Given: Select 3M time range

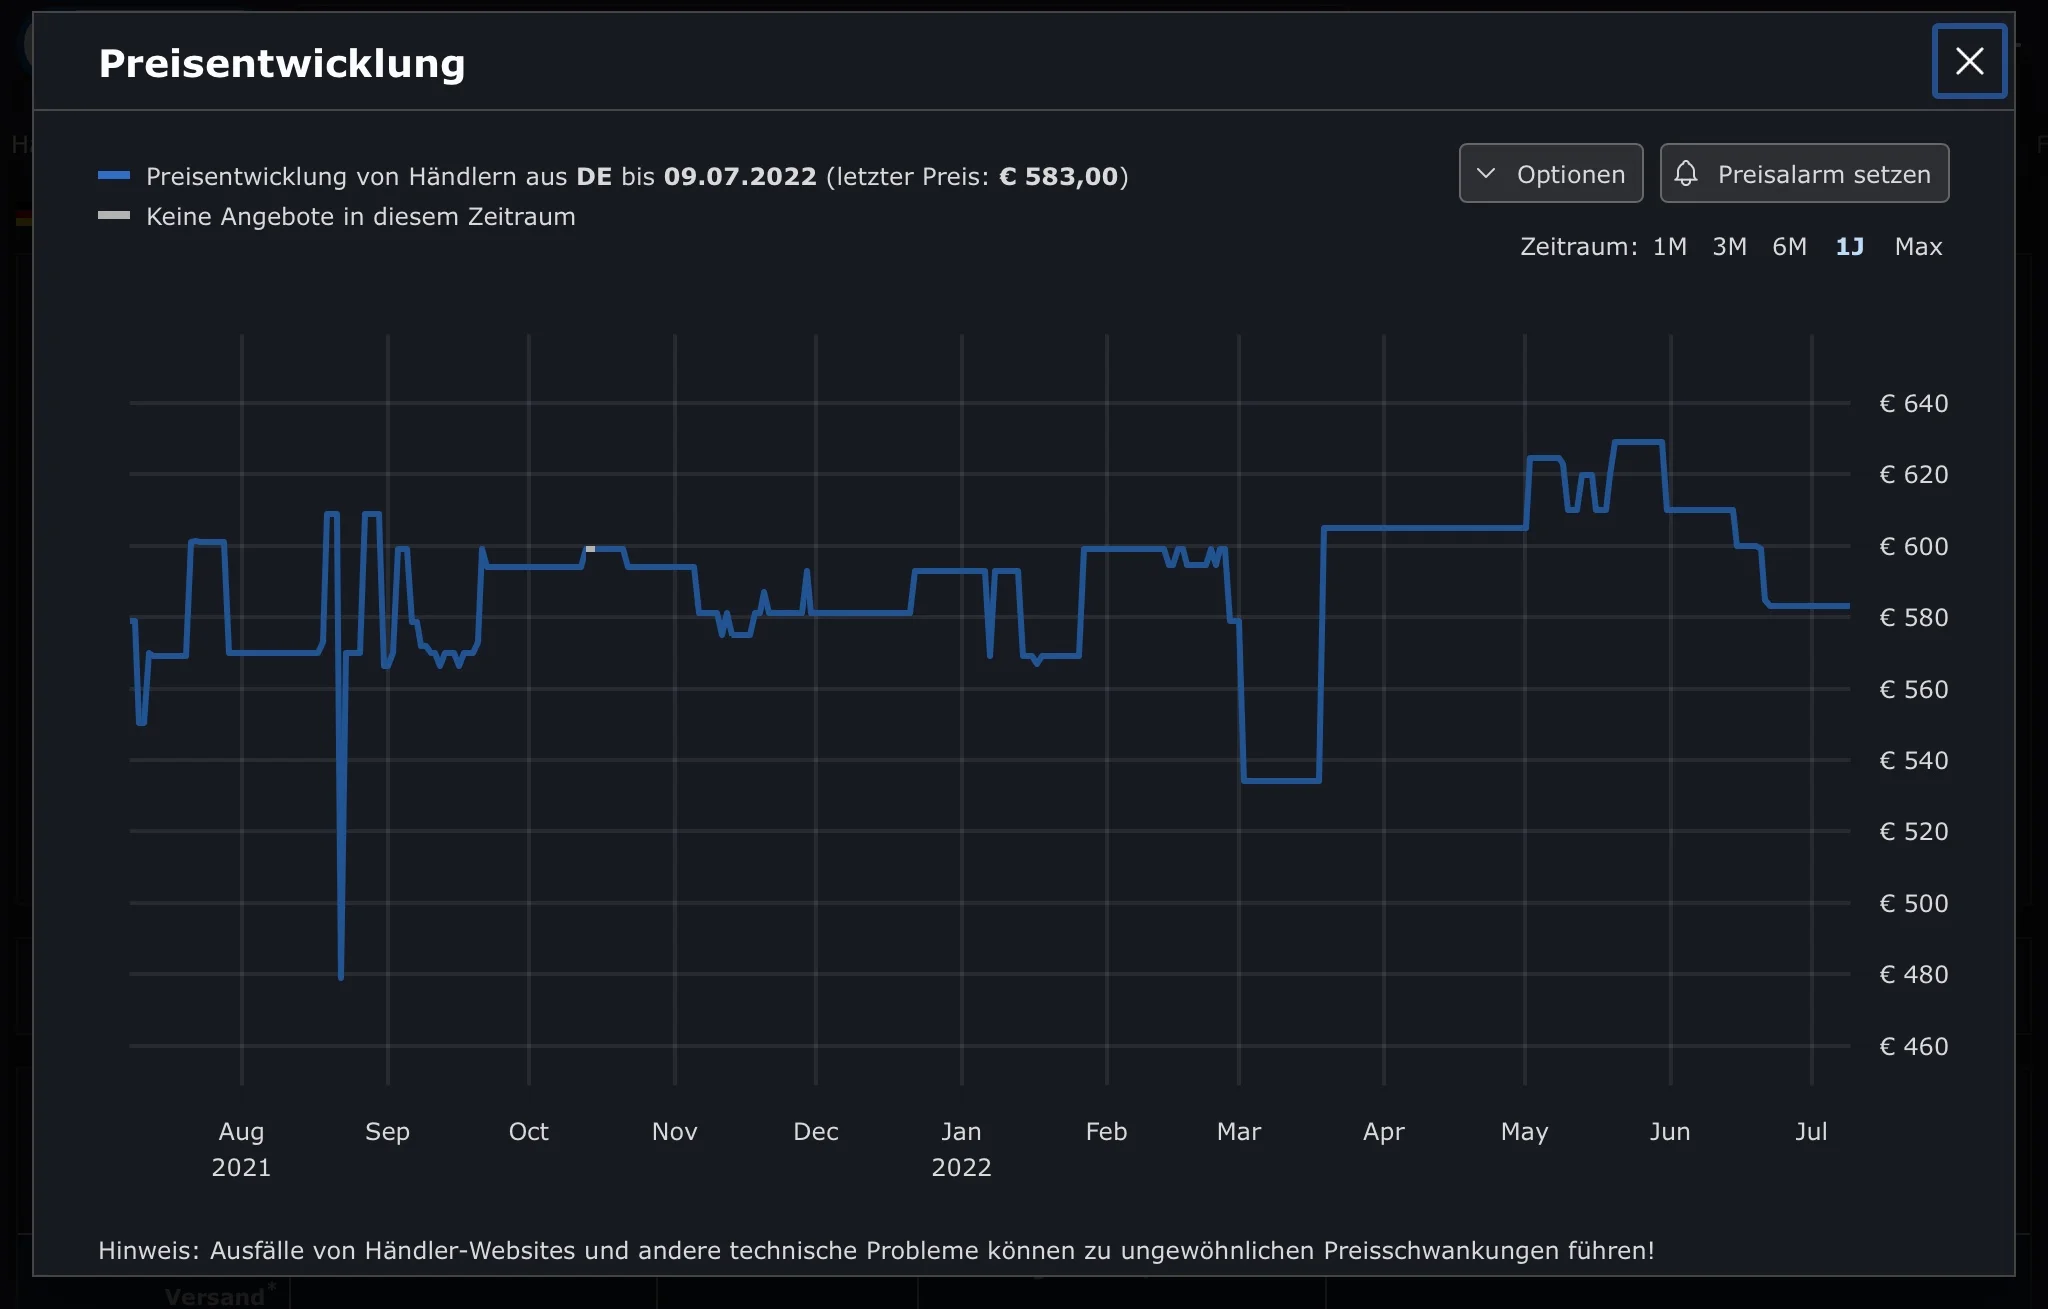Looking at the screenshot, I should [1729, 247].
